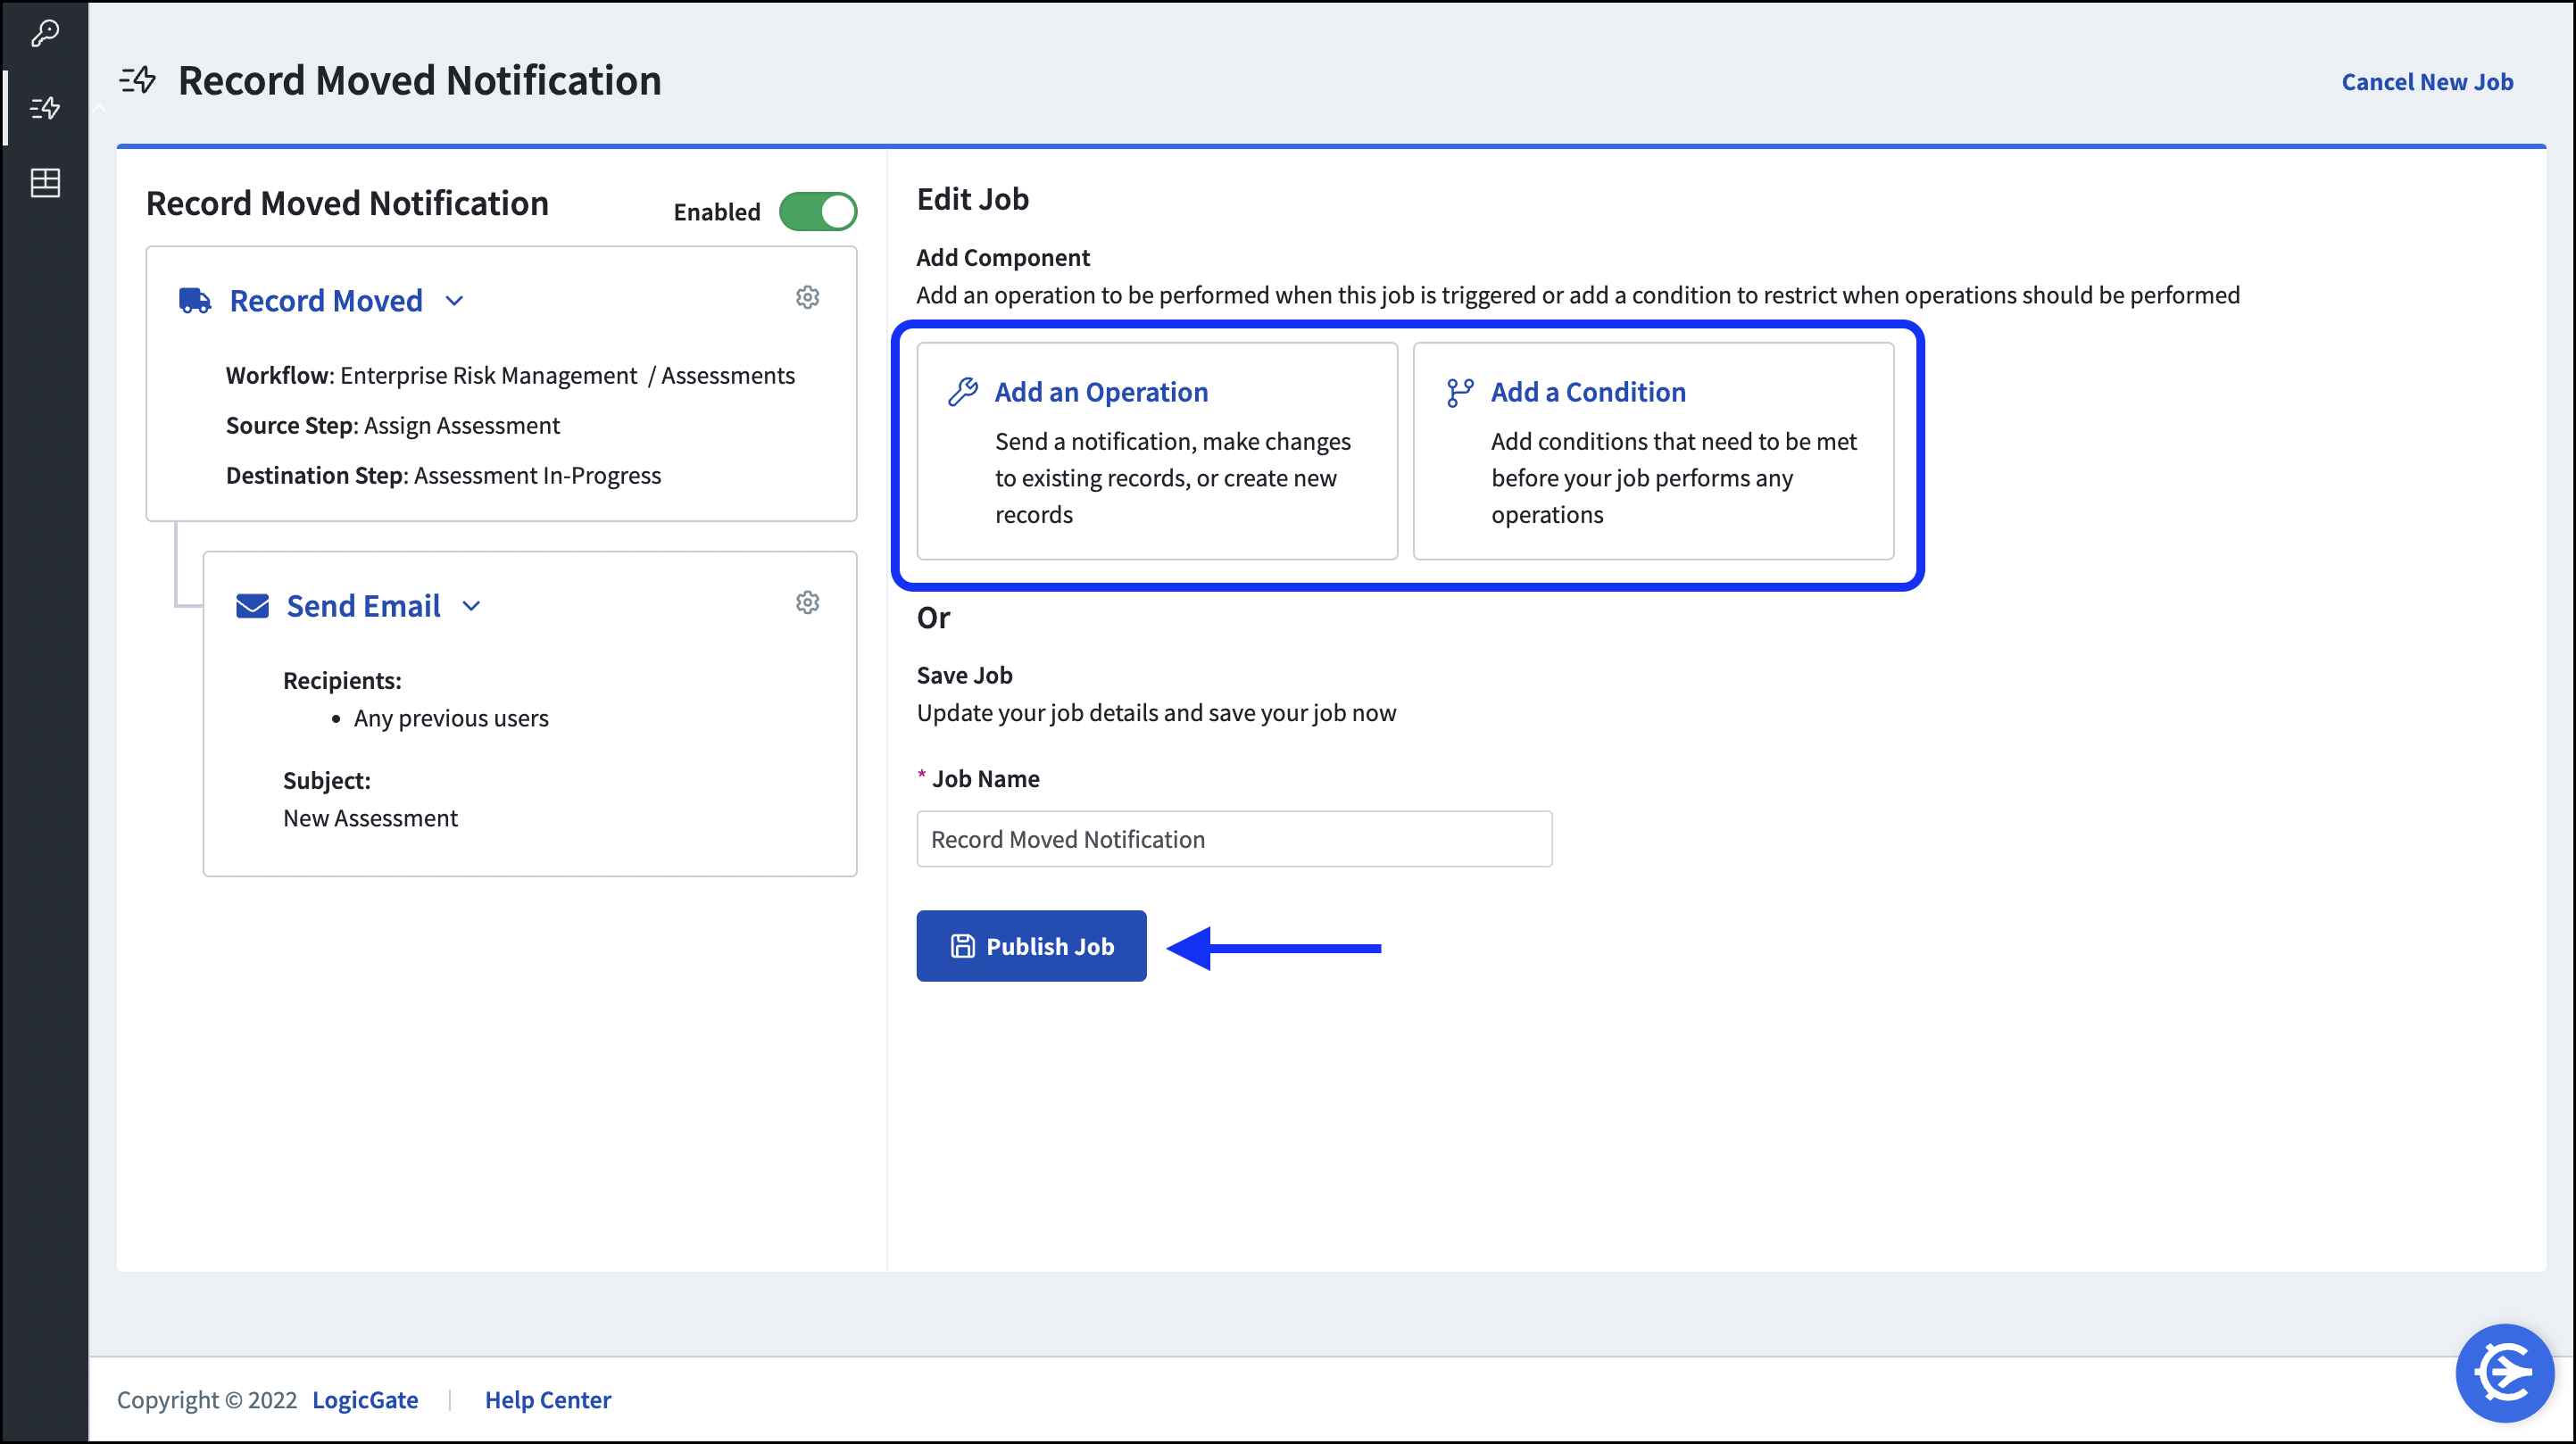Click Cancel New Job link
This screenshot has width=2576, height=1444.
[2427, 82]
